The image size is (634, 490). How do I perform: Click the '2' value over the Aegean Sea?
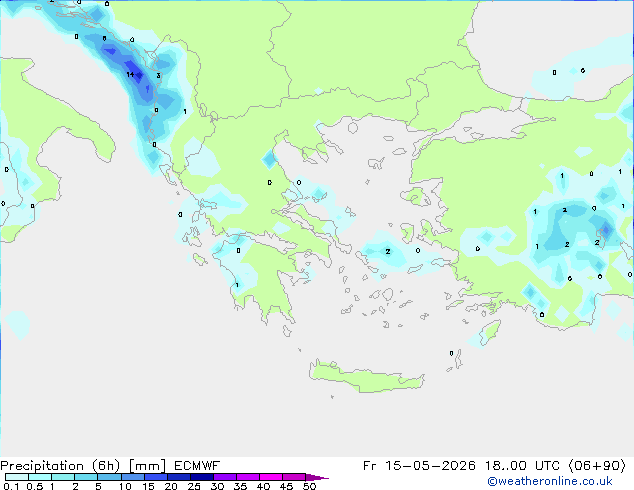388,251
